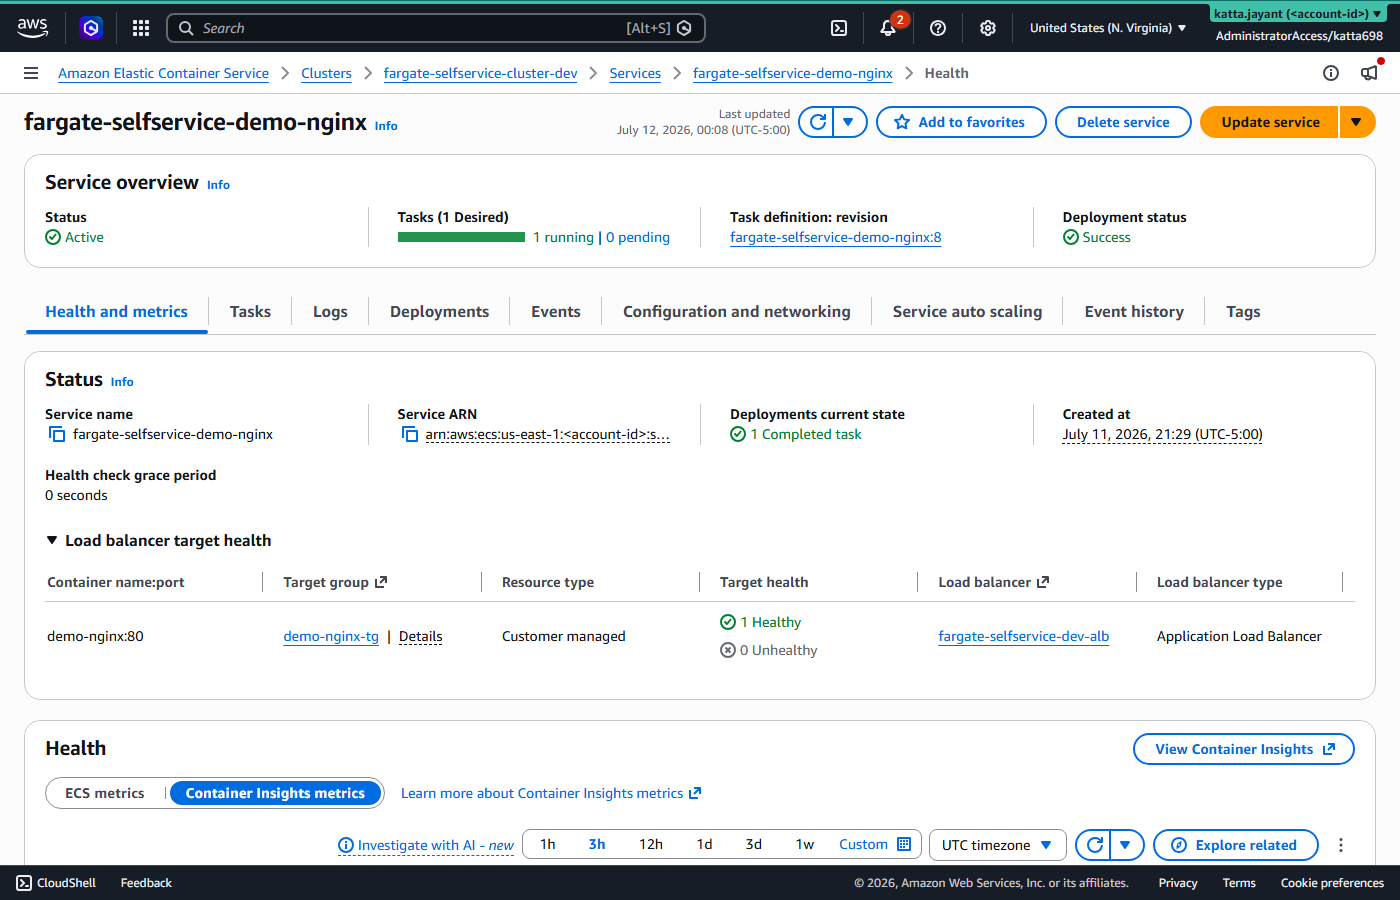Viewport: 1400px width, 900px height.
Task: Select the ECS metrics toggle option
Action: coord(105,793)
